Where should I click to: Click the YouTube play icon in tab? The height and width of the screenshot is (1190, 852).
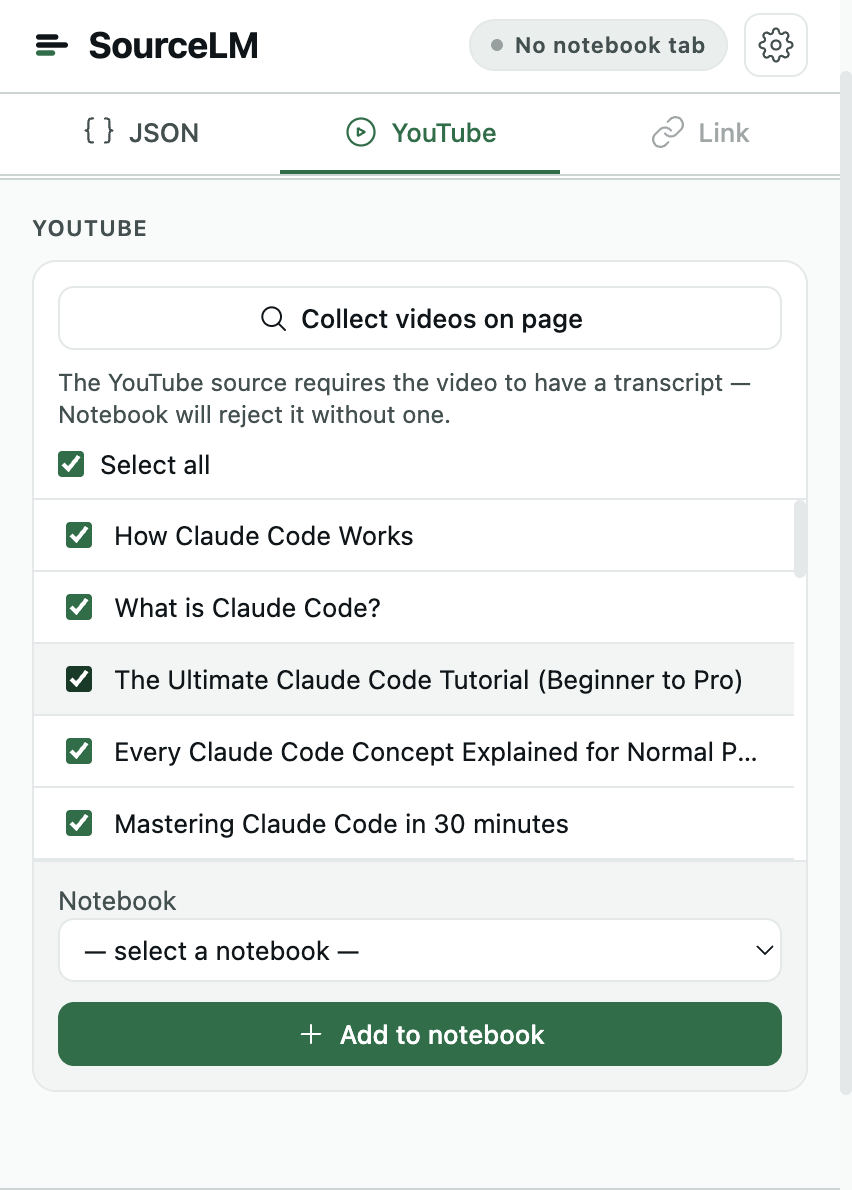click(x=360, y=132)
